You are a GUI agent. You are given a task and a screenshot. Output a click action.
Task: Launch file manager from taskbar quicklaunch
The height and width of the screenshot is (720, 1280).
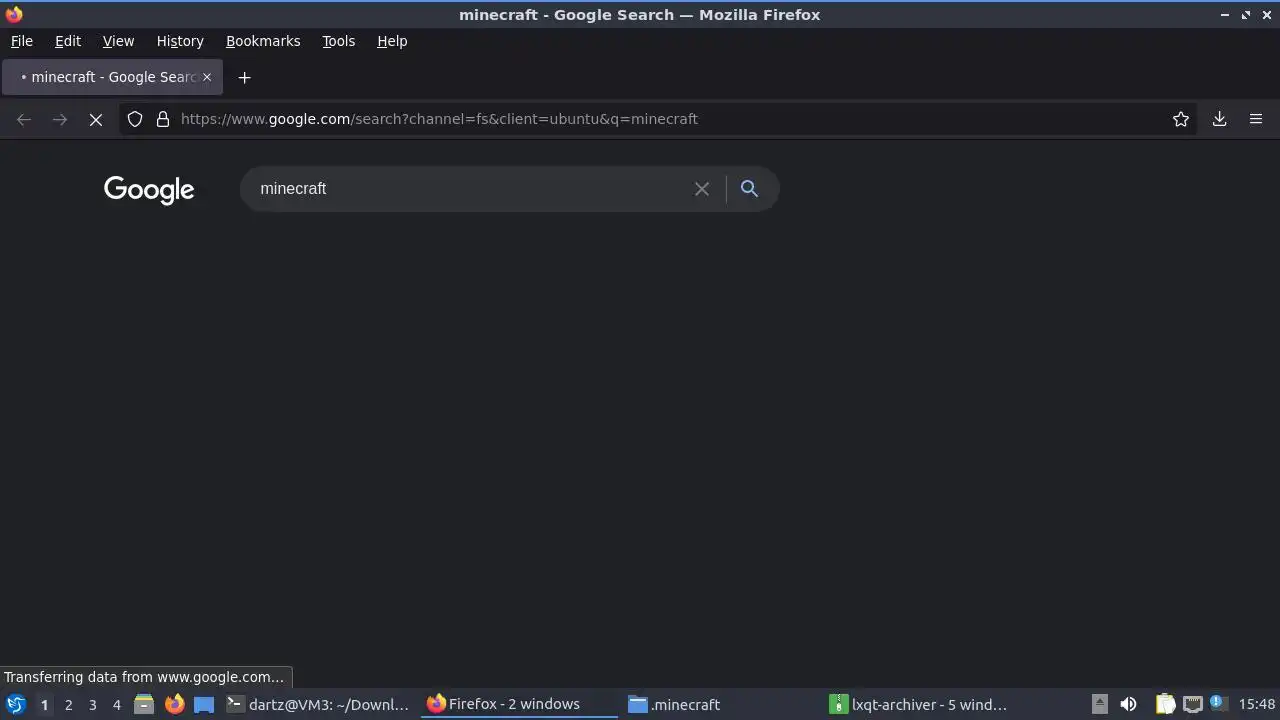point(144,704)
